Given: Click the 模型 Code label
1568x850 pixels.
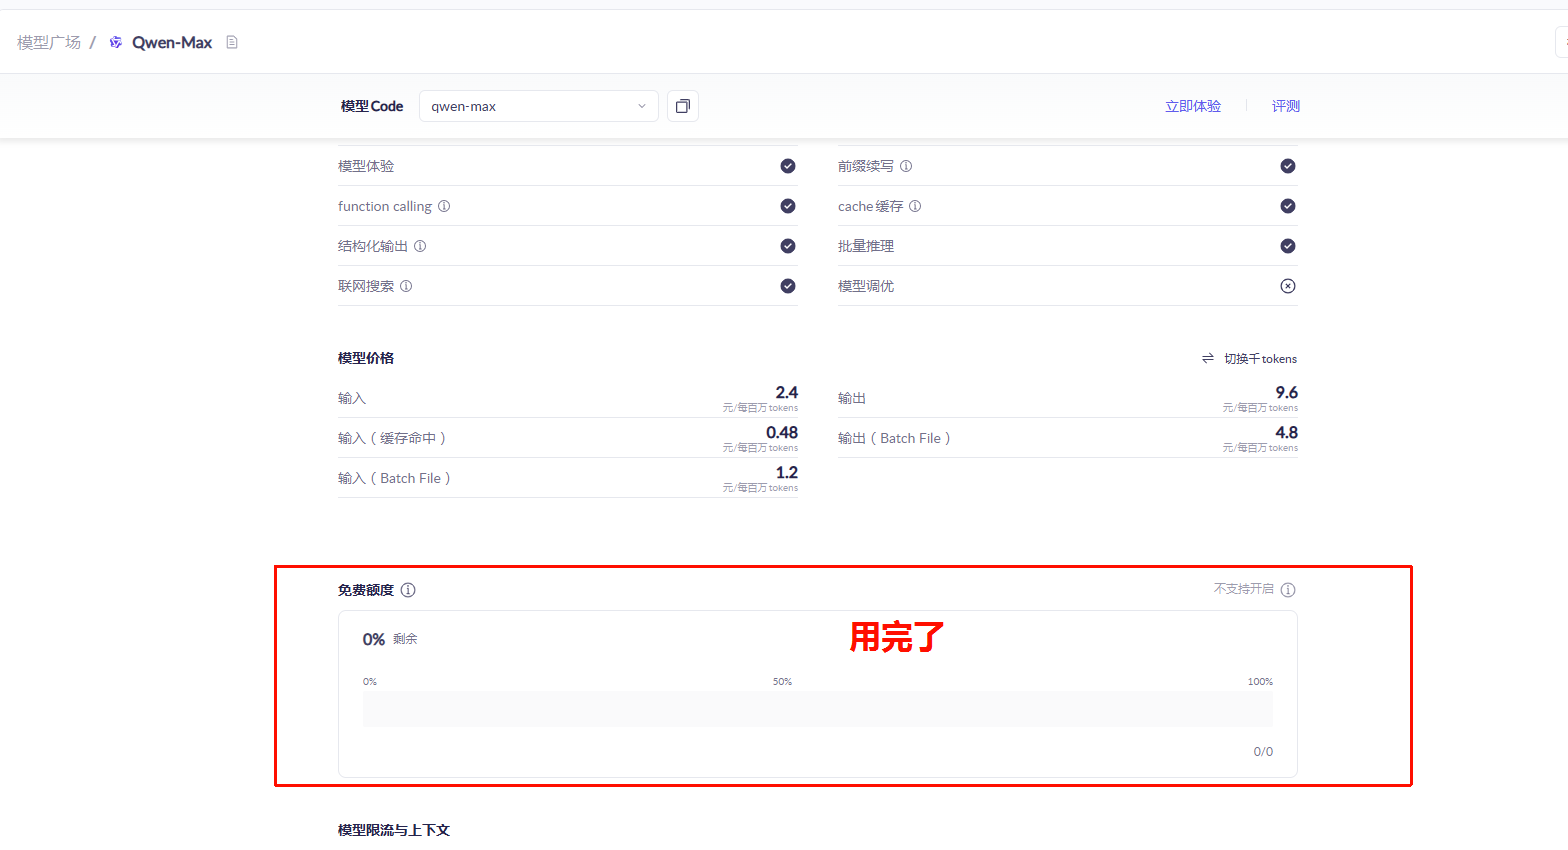Looking at the screenshot, I should (x=372, y=106).
